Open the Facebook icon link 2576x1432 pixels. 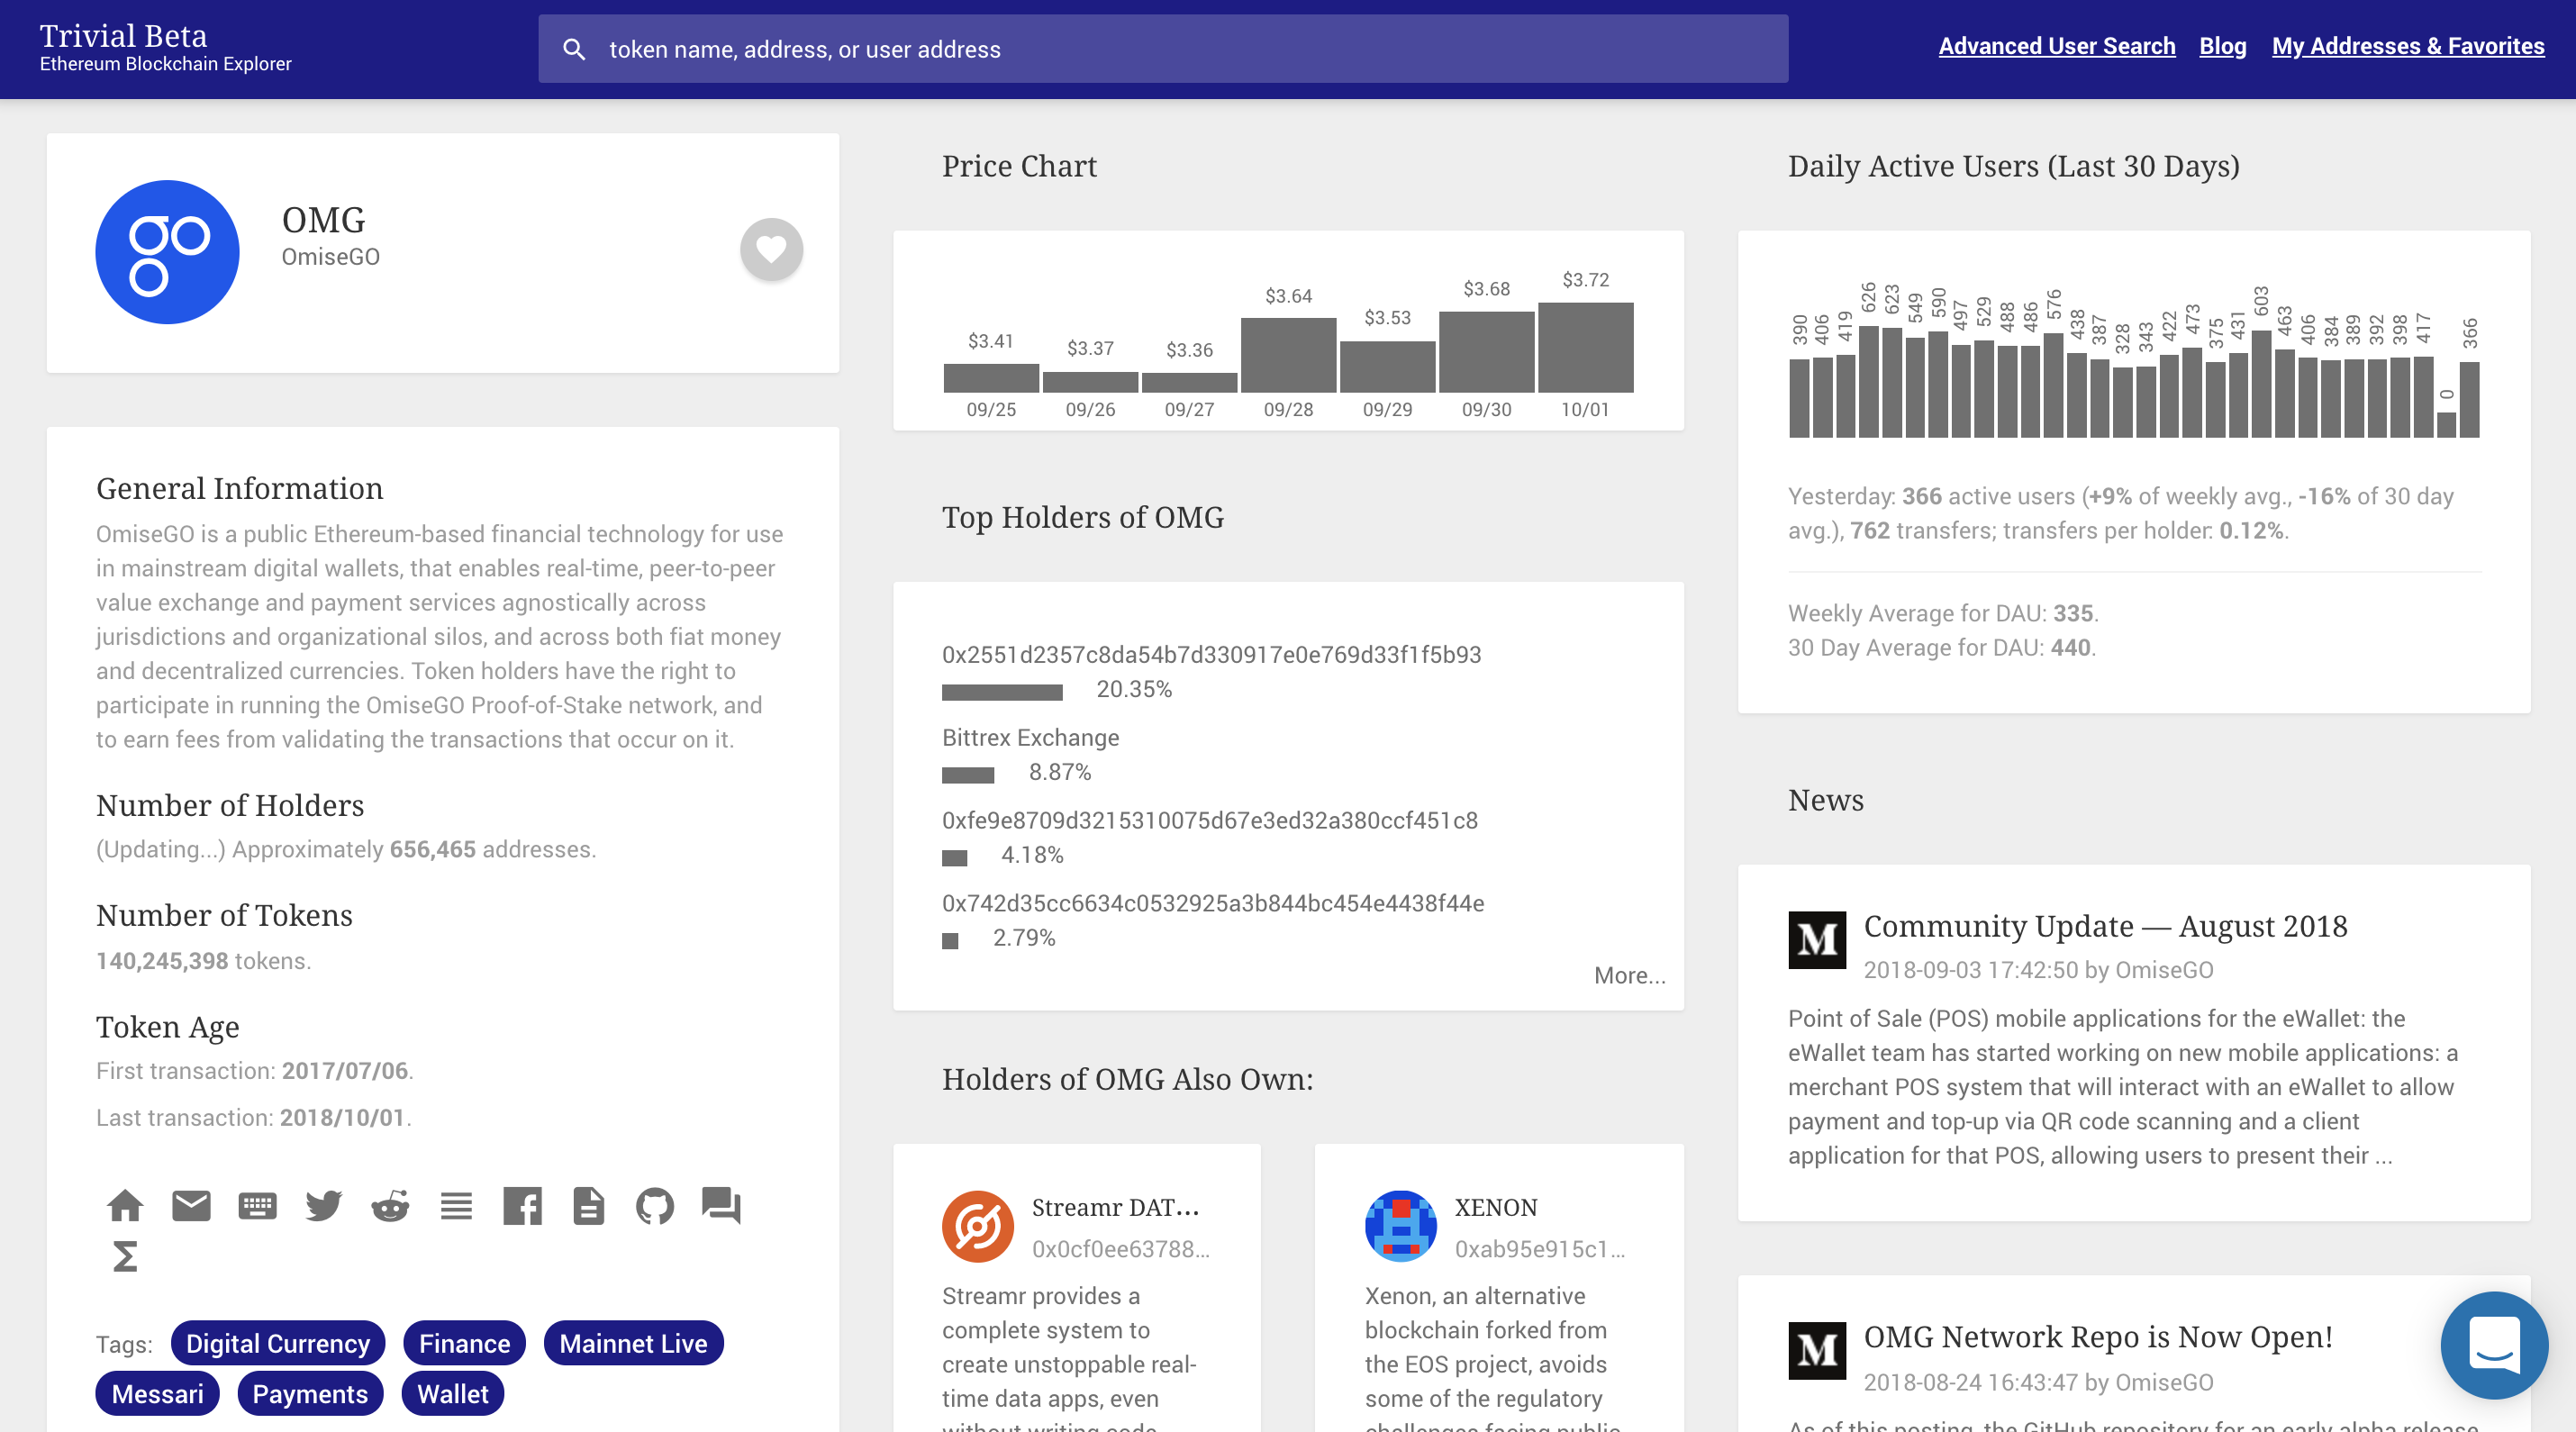pyautogui.click(x=522, y=1206)
